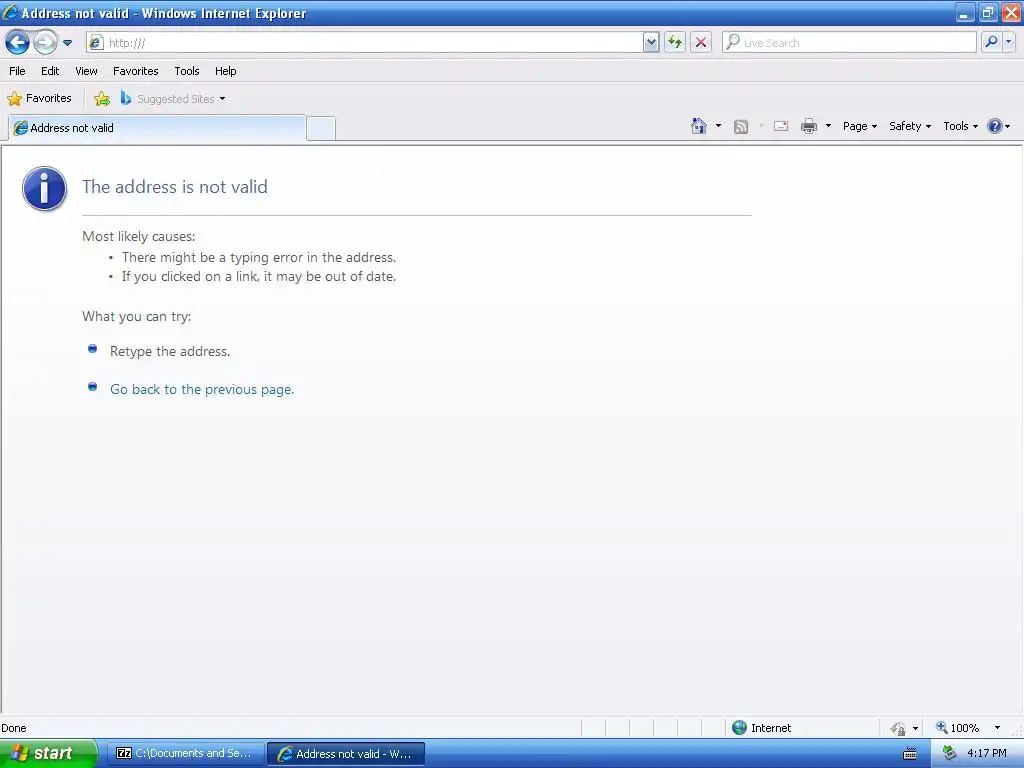The image size is (1024, 768).
Task: Open the Help menu
Action: coord(225,71)
